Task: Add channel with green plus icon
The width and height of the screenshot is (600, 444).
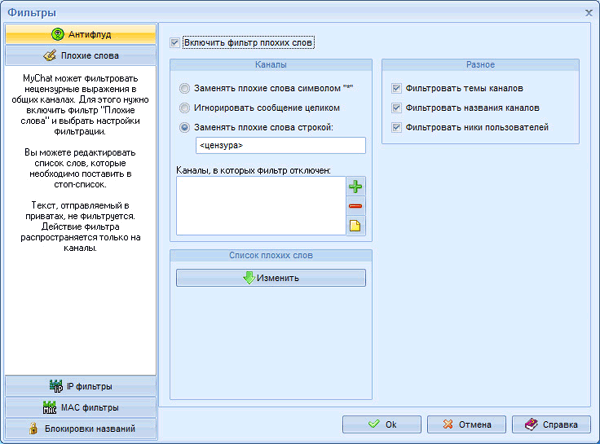Action: (x=355, y=186)
